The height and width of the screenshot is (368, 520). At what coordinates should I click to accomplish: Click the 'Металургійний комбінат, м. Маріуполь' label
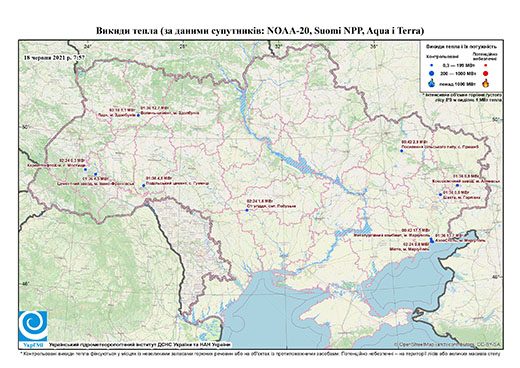392,235
